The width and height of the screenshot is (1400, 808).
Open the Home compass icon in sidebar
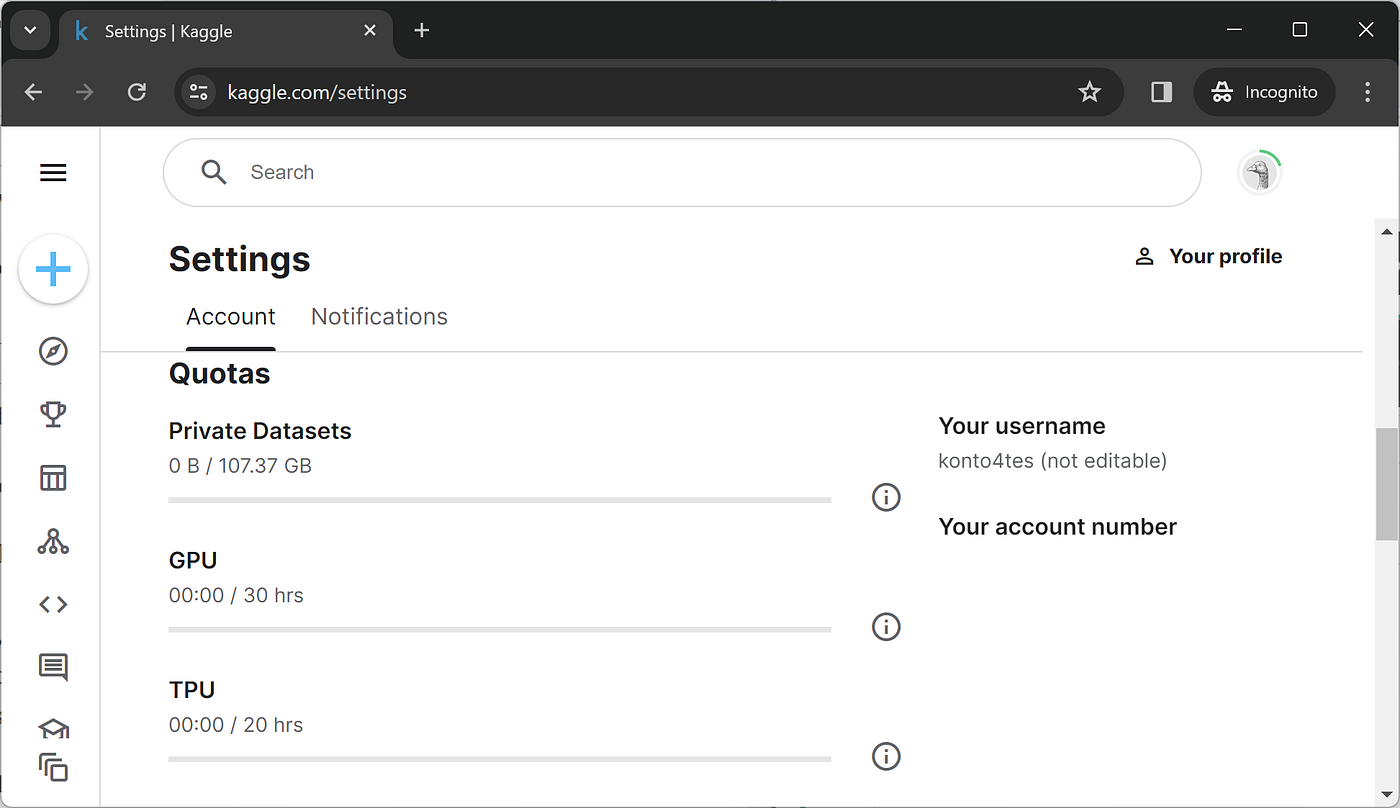[53, 351]
